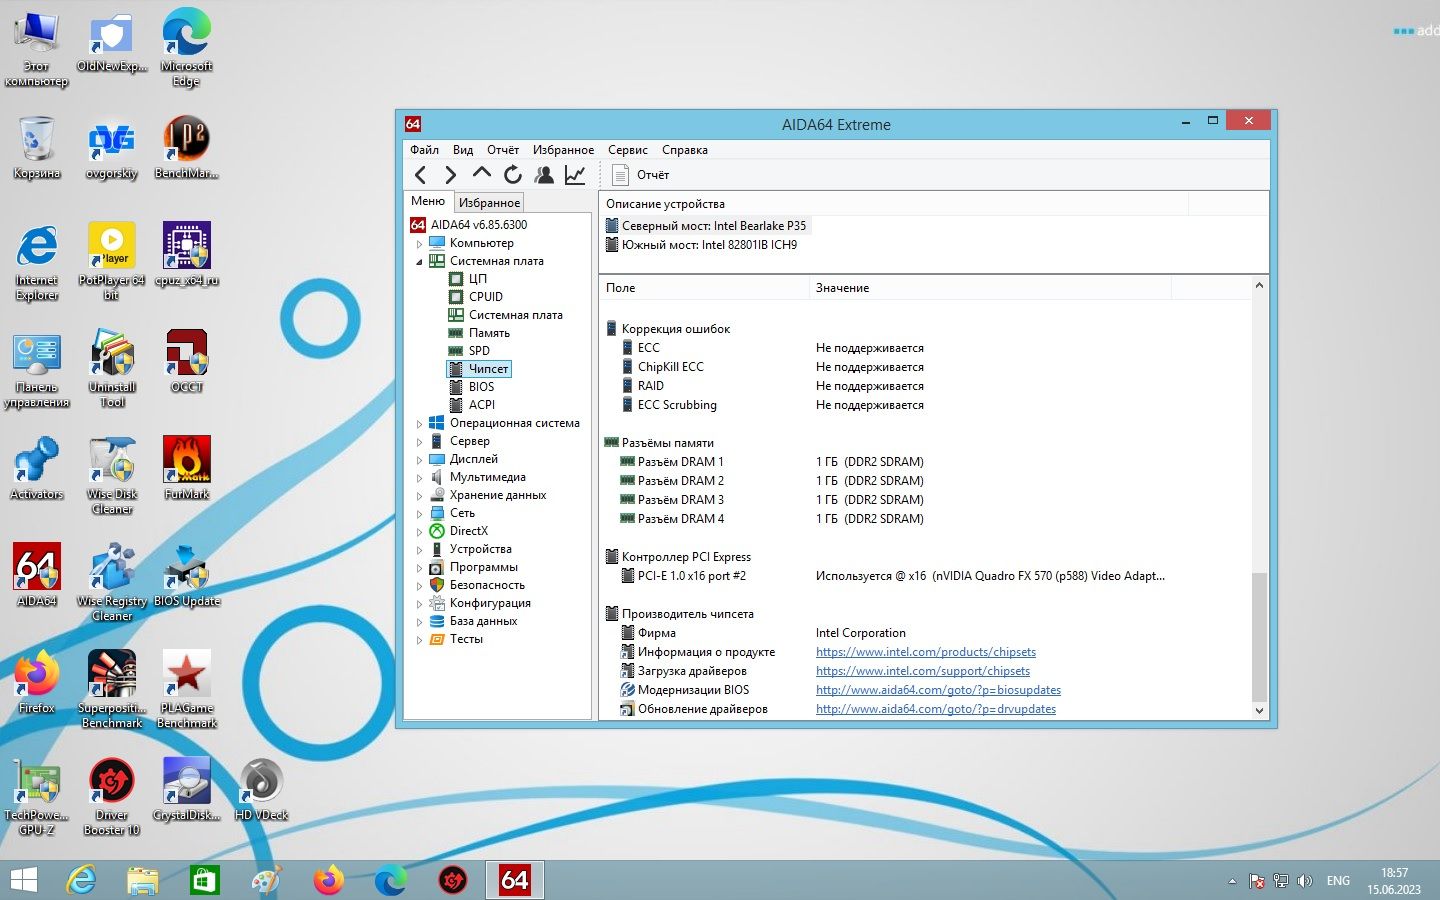
Task: Open the intel.com/support/chipsets driver link
Action: [923, 671]
